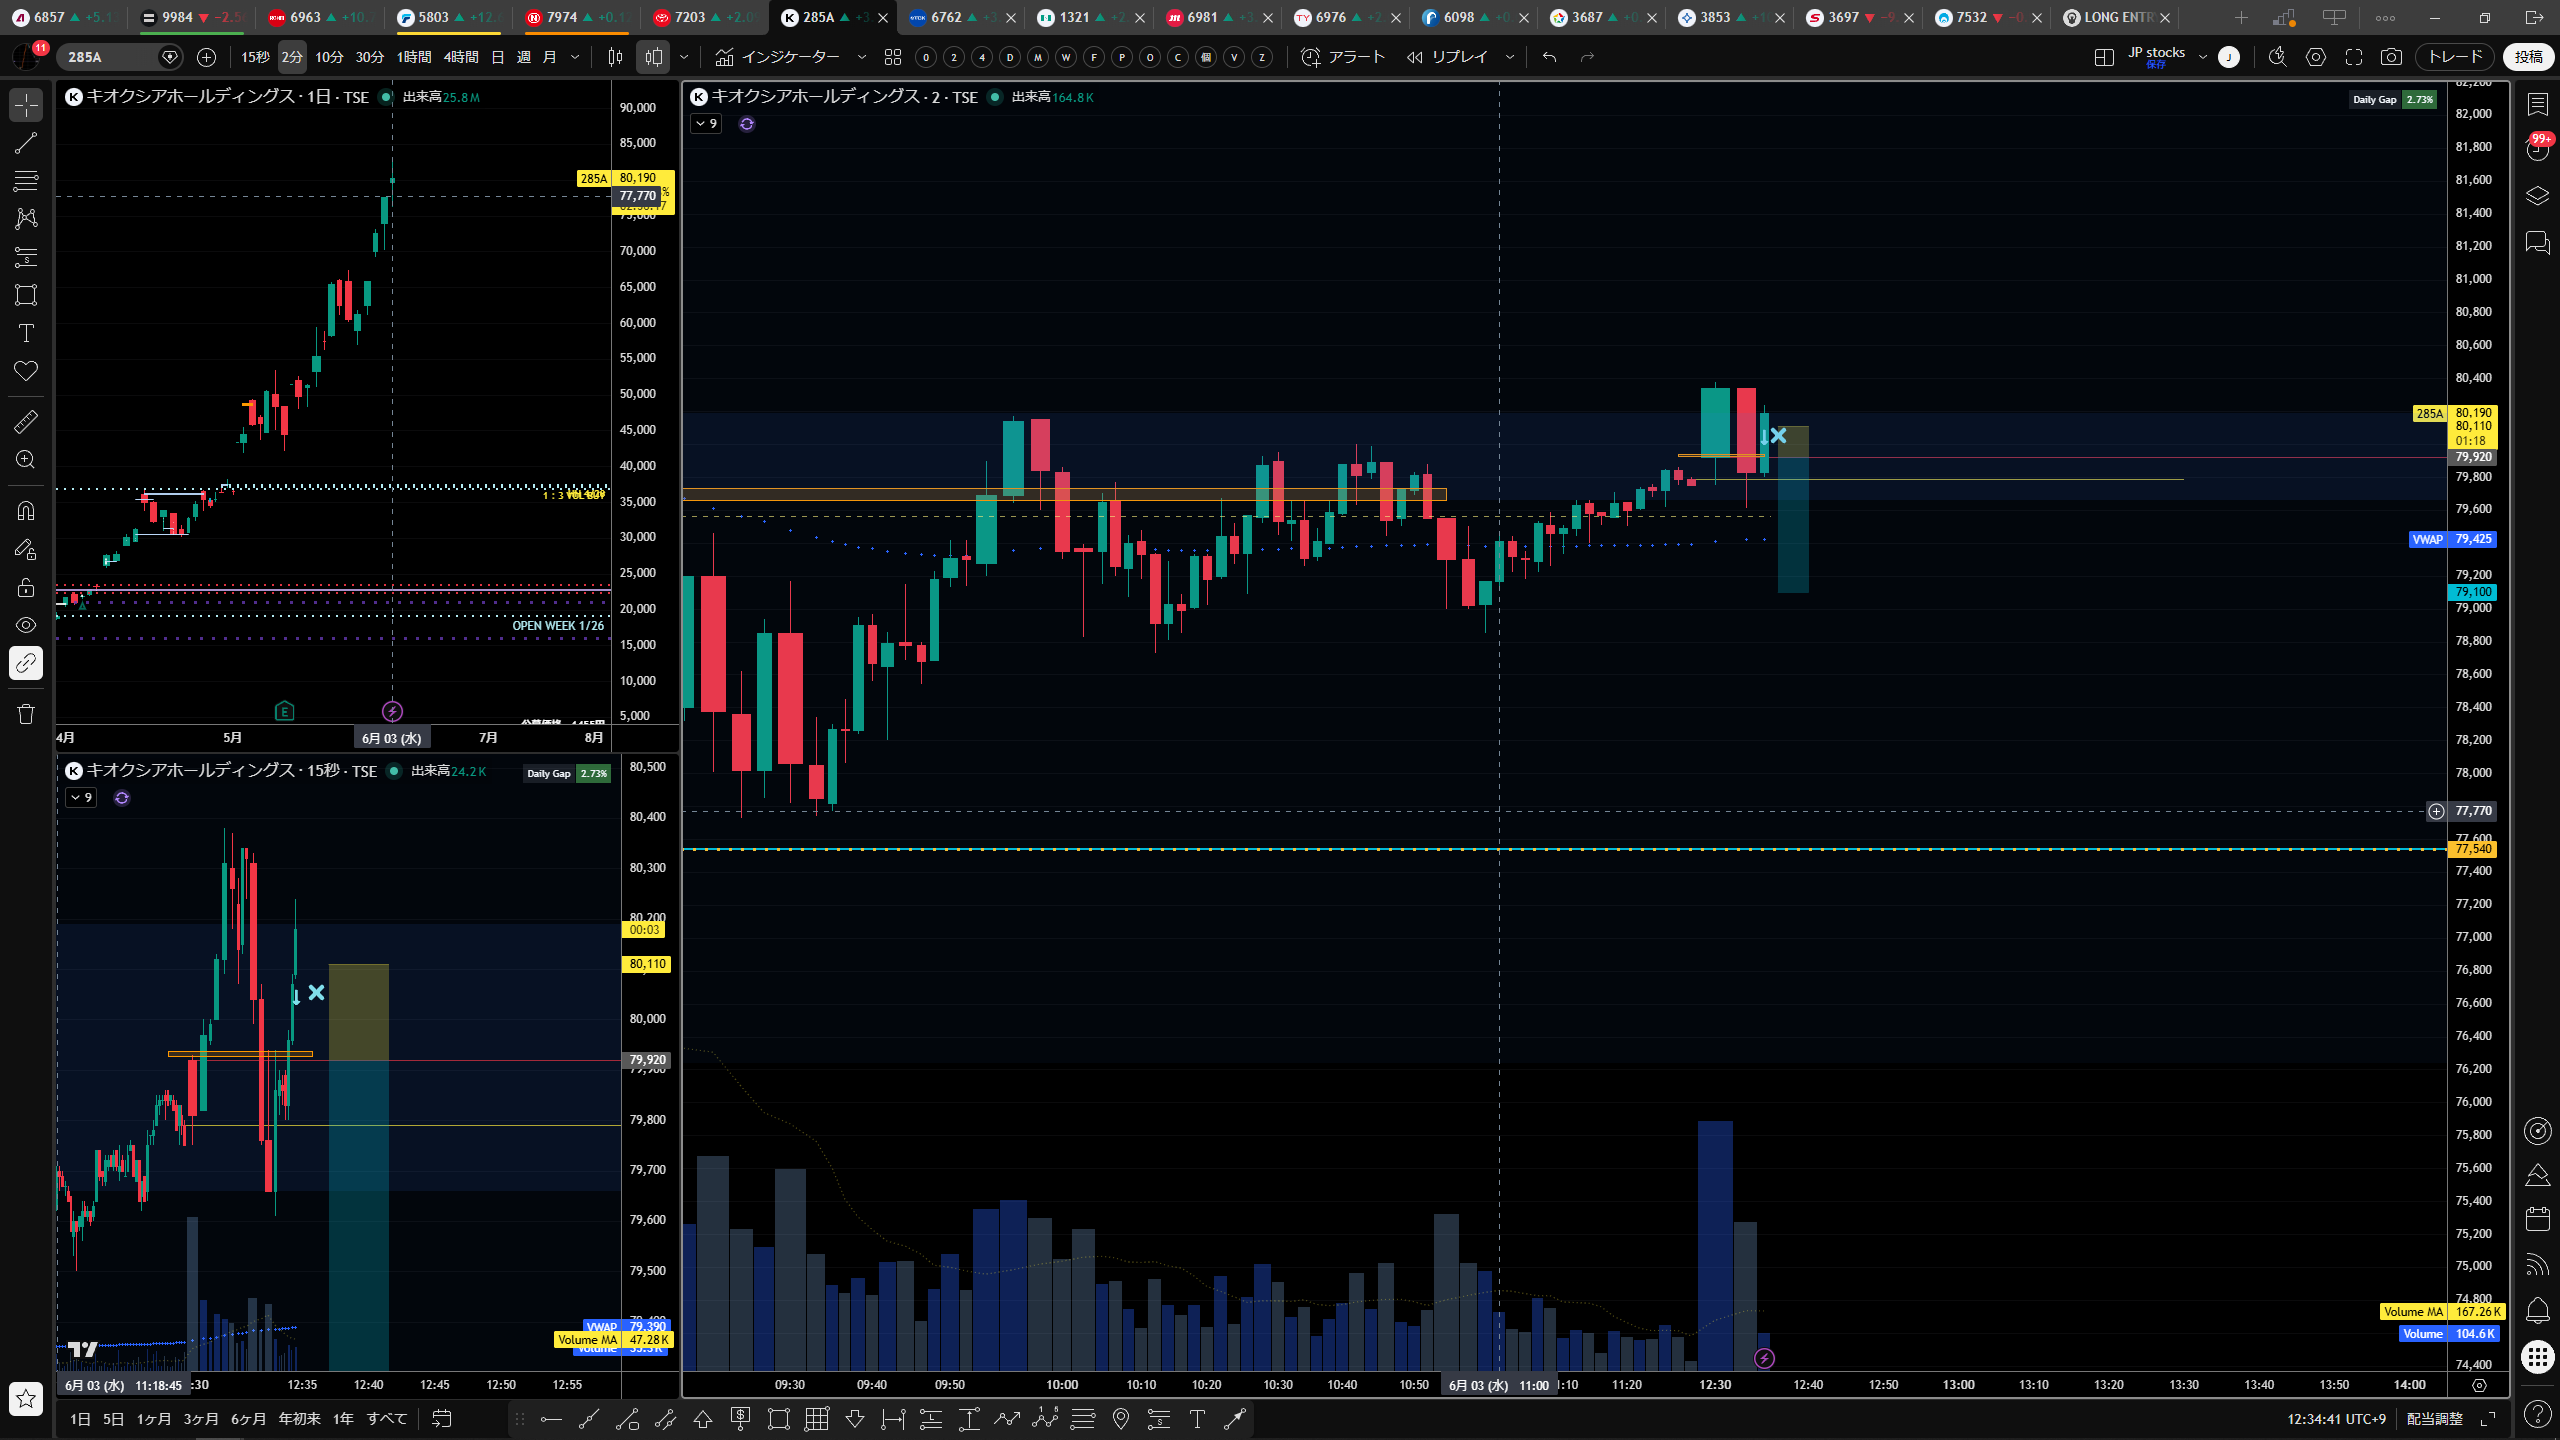Open the alerts bell in right sidebar

pyautogui.click(x=2537, y=1310)
